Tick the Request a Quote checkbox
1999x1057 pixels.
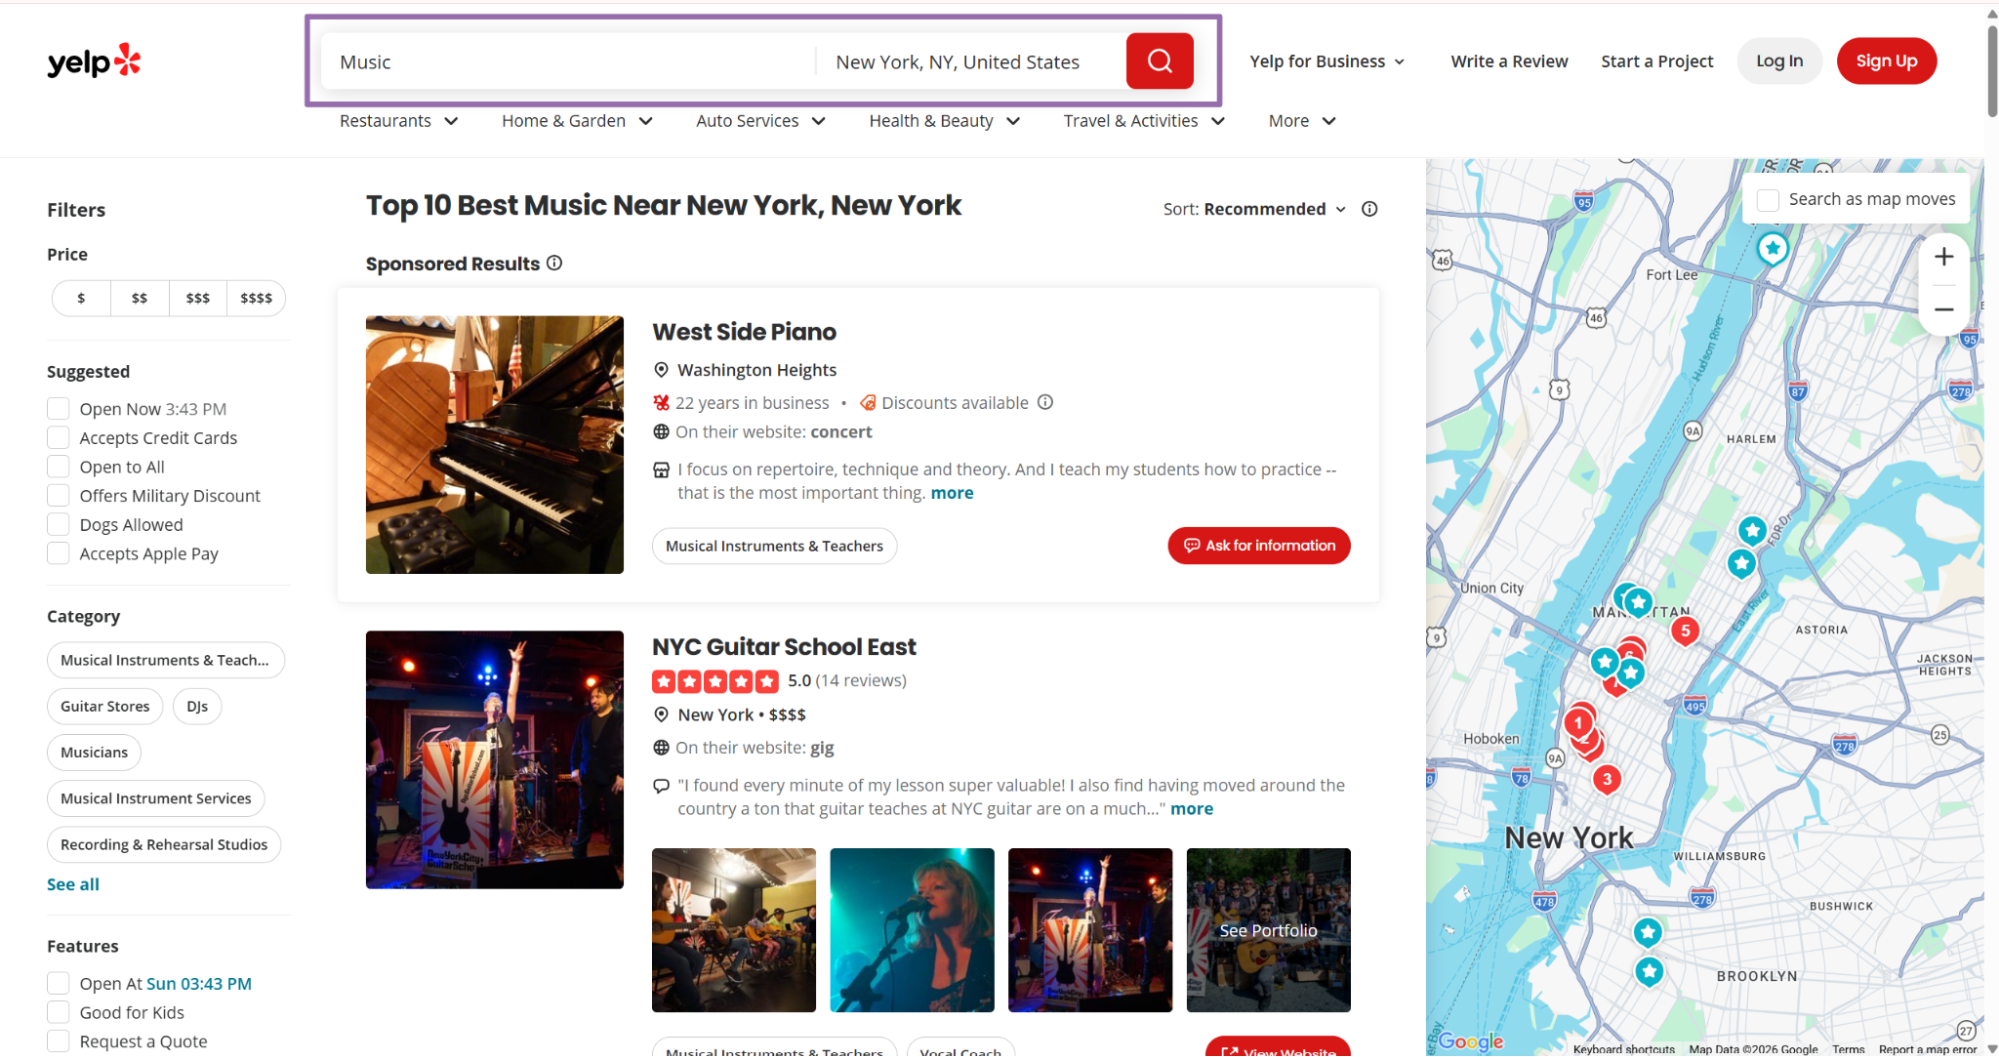click(x=58, y=1042)
